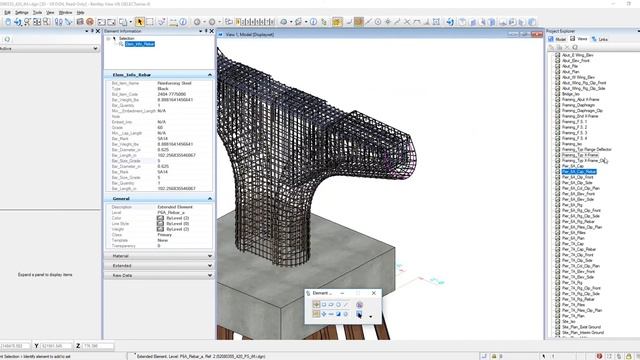This screenshot has width=640, height=360.
Task: Pin the Element Information panel
Action: point(206,31)
